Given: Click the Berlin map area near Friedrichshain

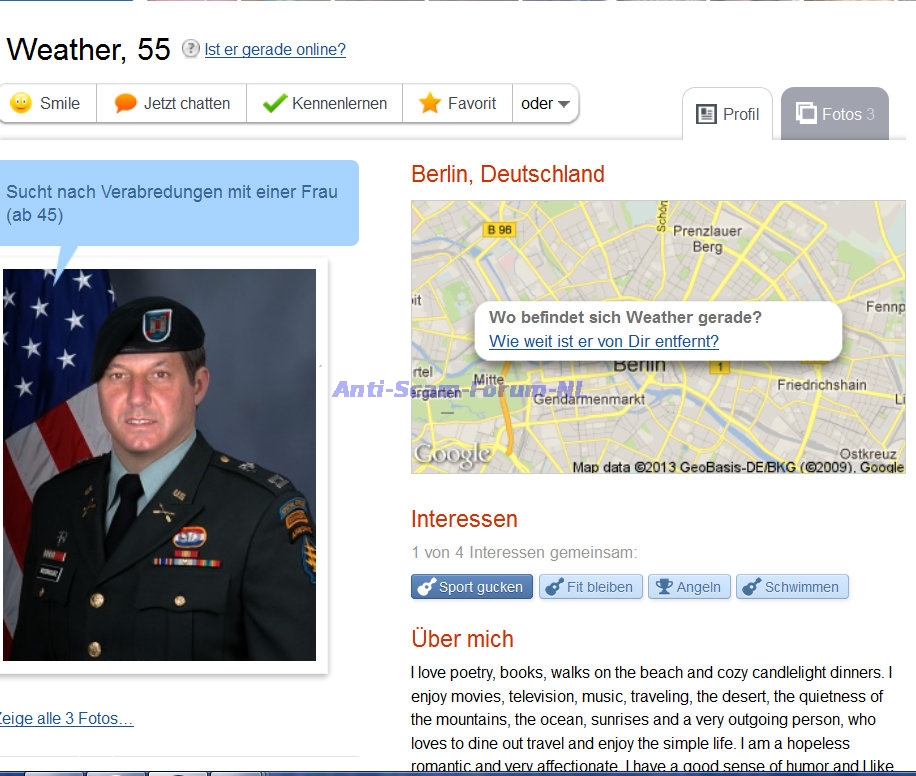Looking at the screenshot, I should (x=821, y=385).
